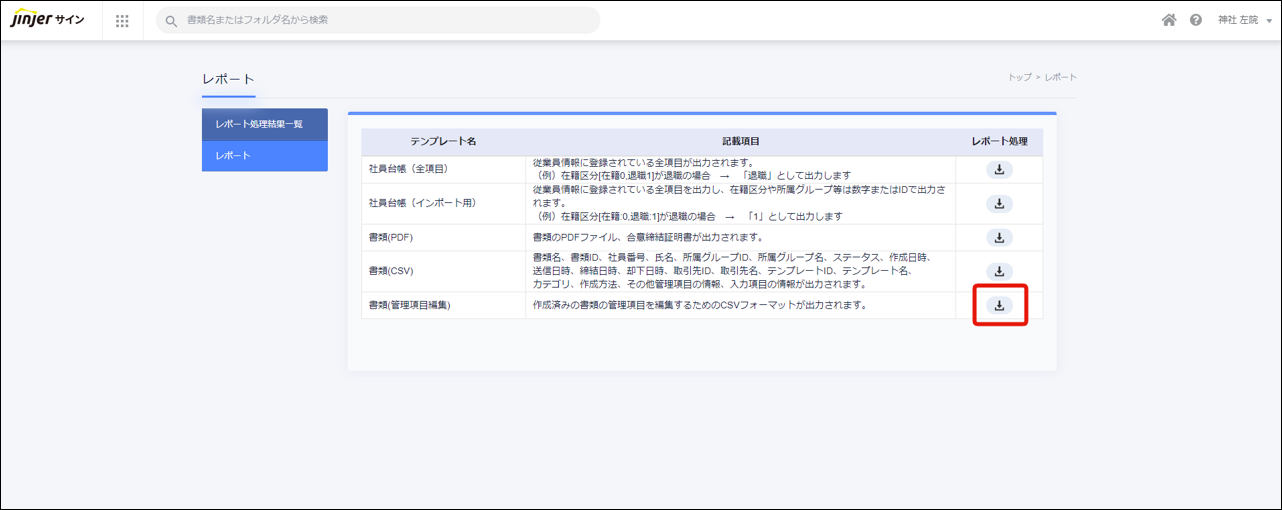Click the レポート処理 column header
This screenshot has width=1282, height=510.
(999, 142)
